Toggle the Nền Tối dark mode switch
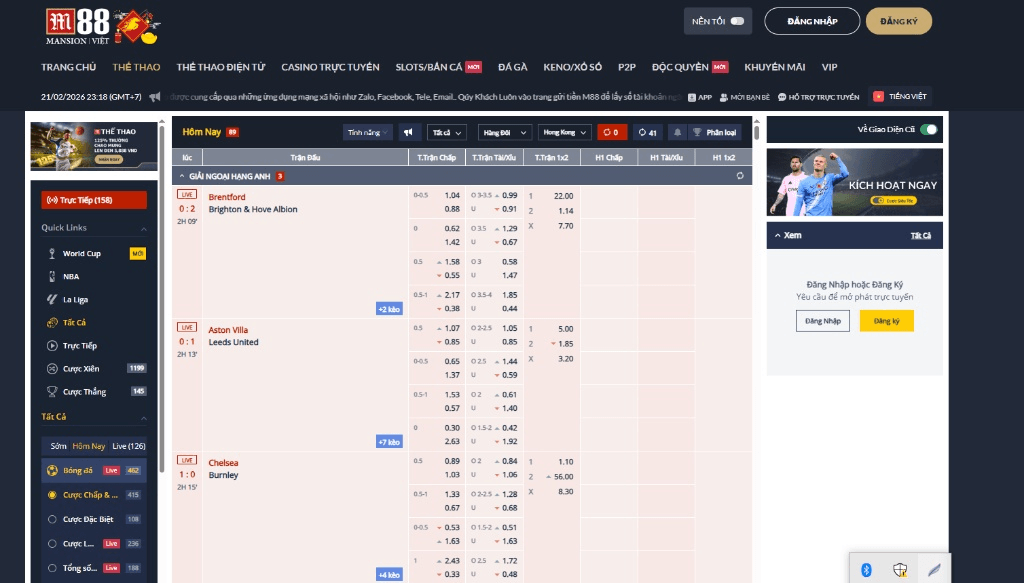 tap(737, 21)
